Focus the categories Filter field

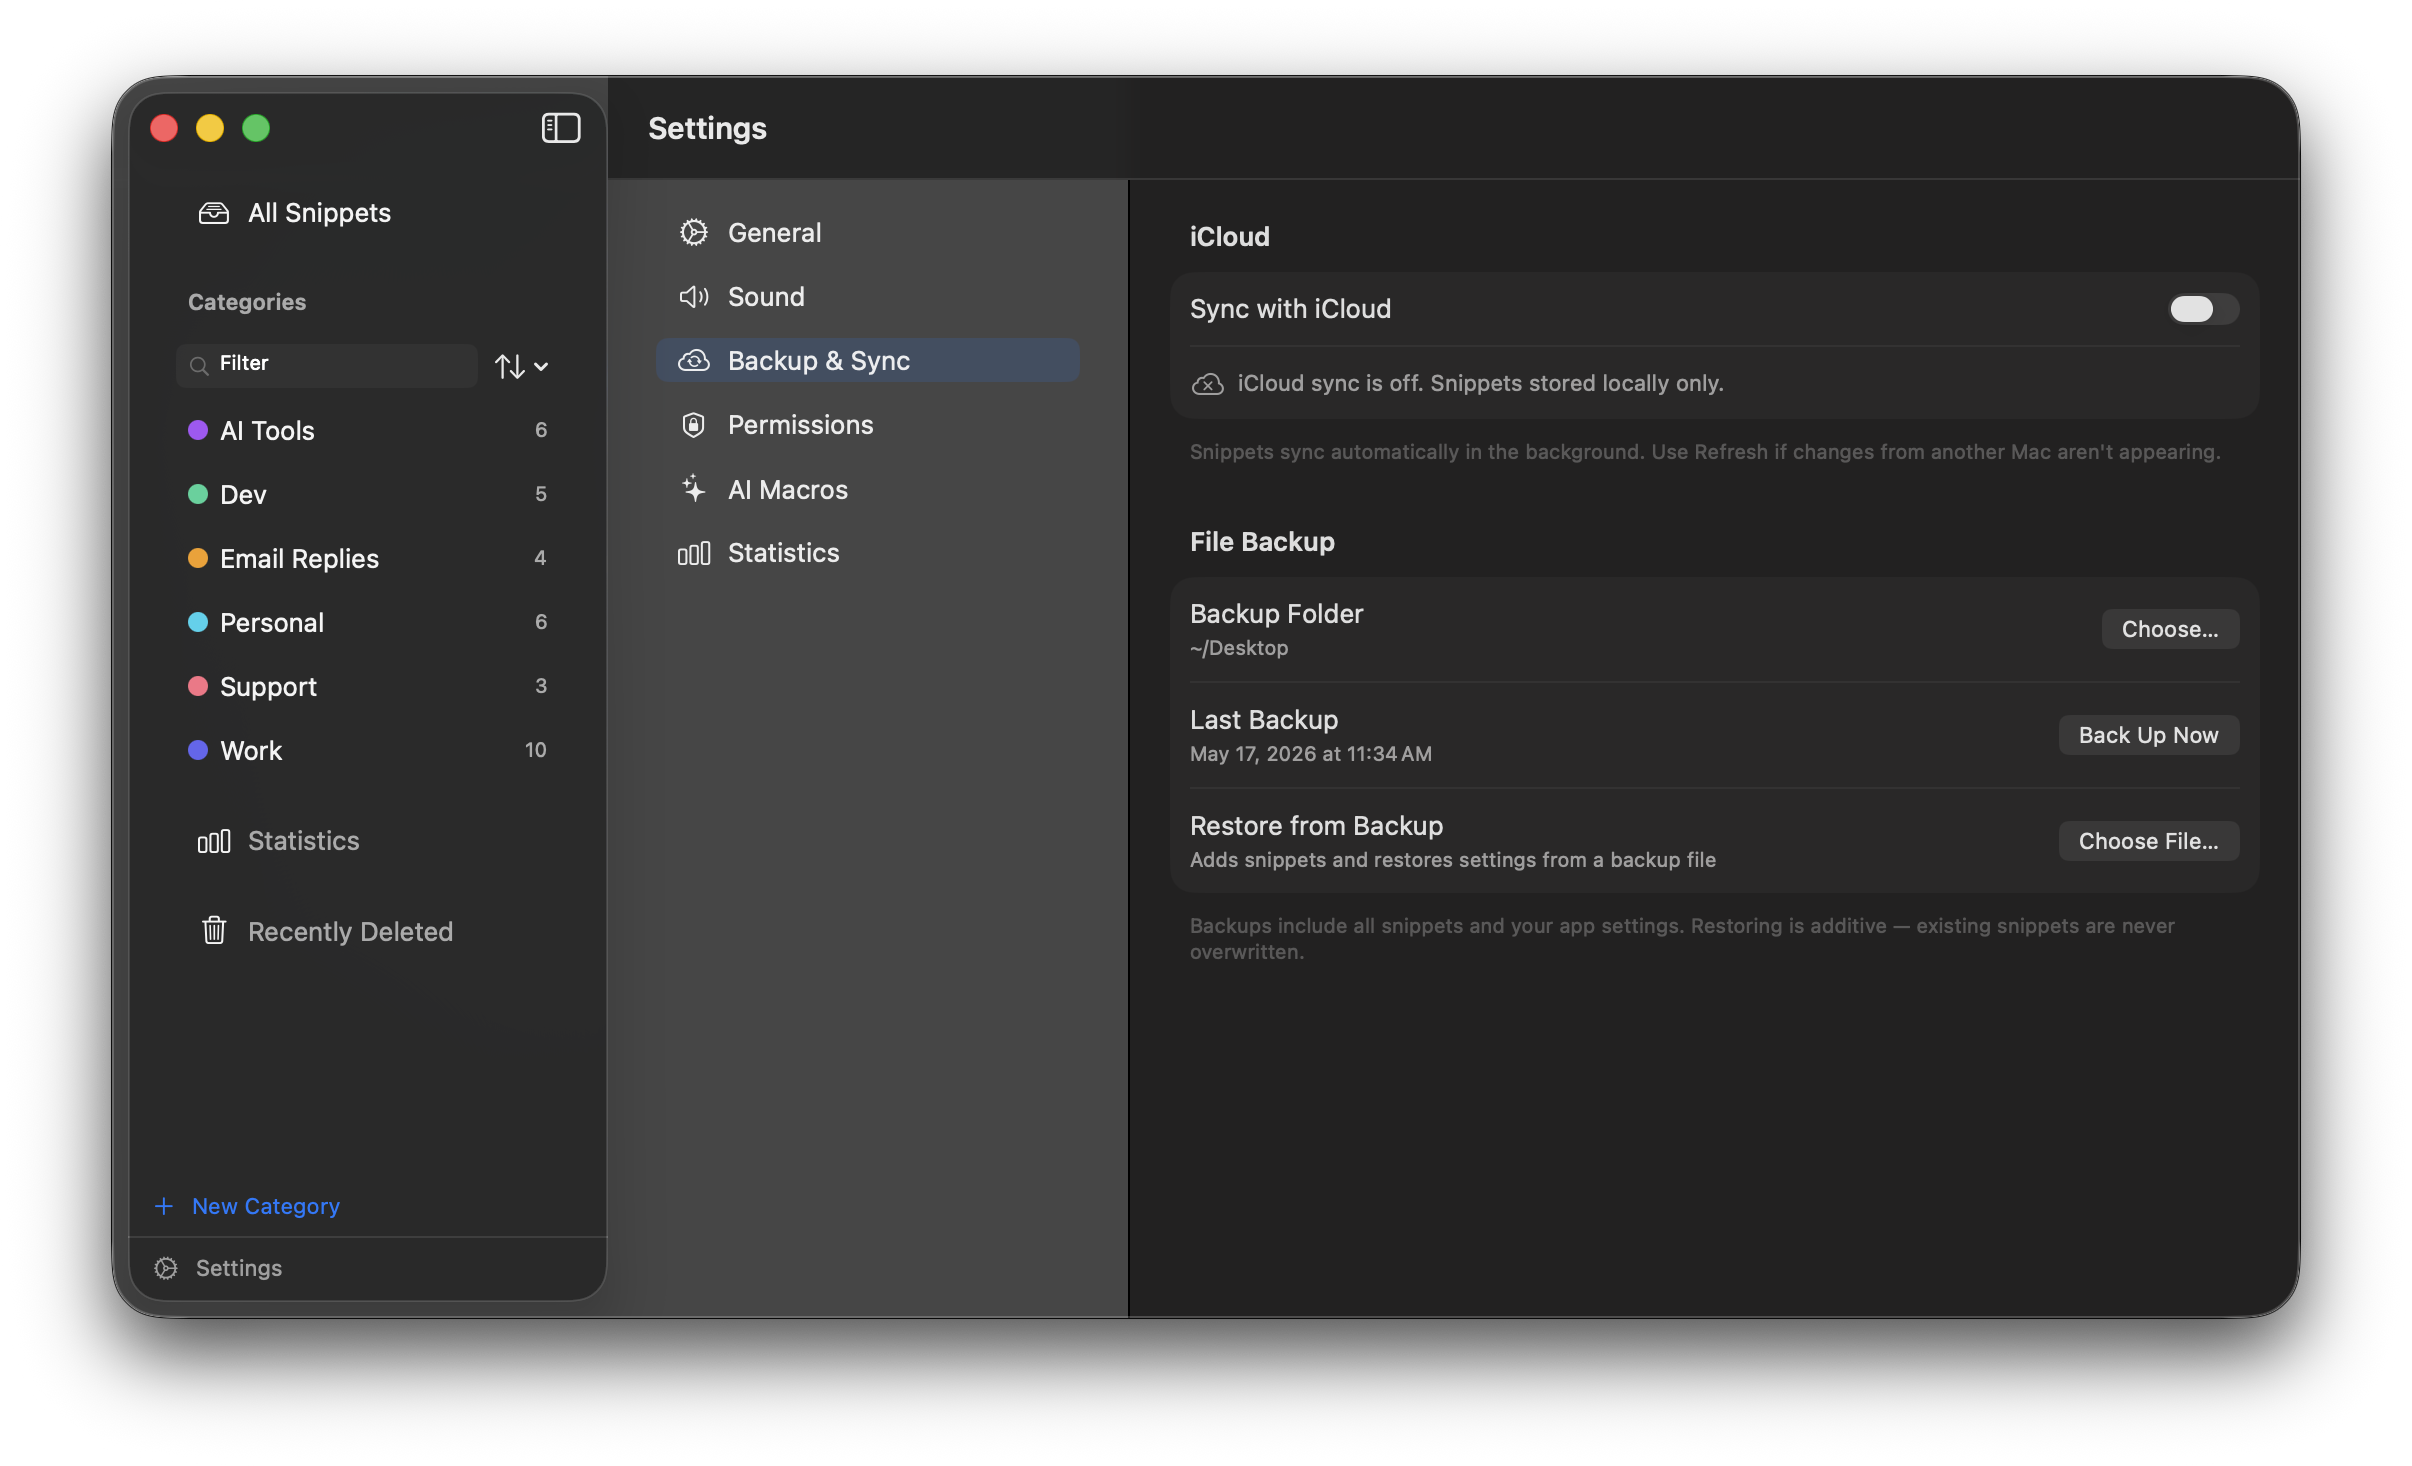click(x=327, y=365)
